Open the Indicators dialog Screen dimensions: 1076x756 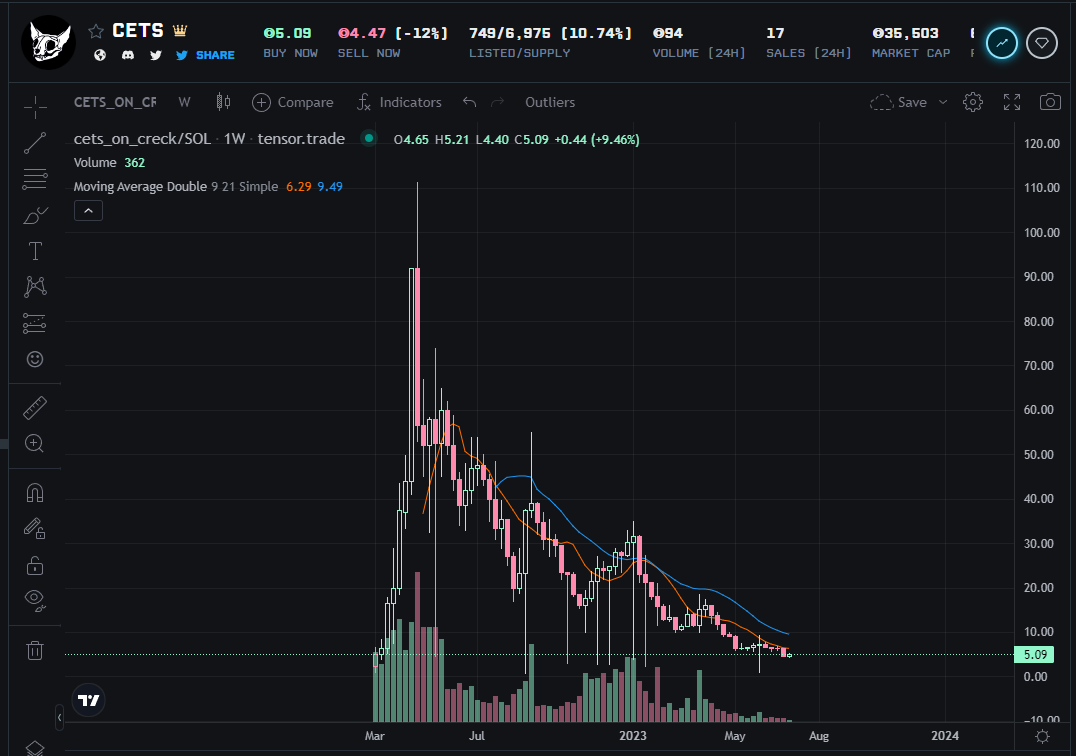pos(399,102)
